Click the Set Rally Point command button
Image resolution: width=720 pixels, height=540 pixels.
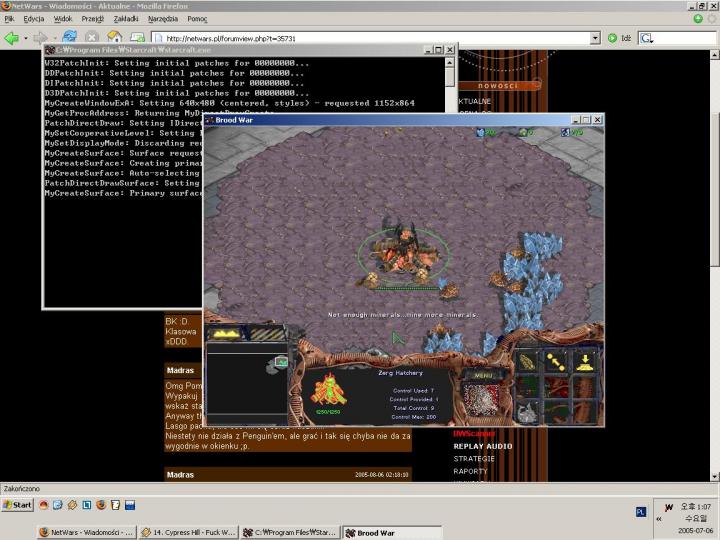tap(556, 362)
